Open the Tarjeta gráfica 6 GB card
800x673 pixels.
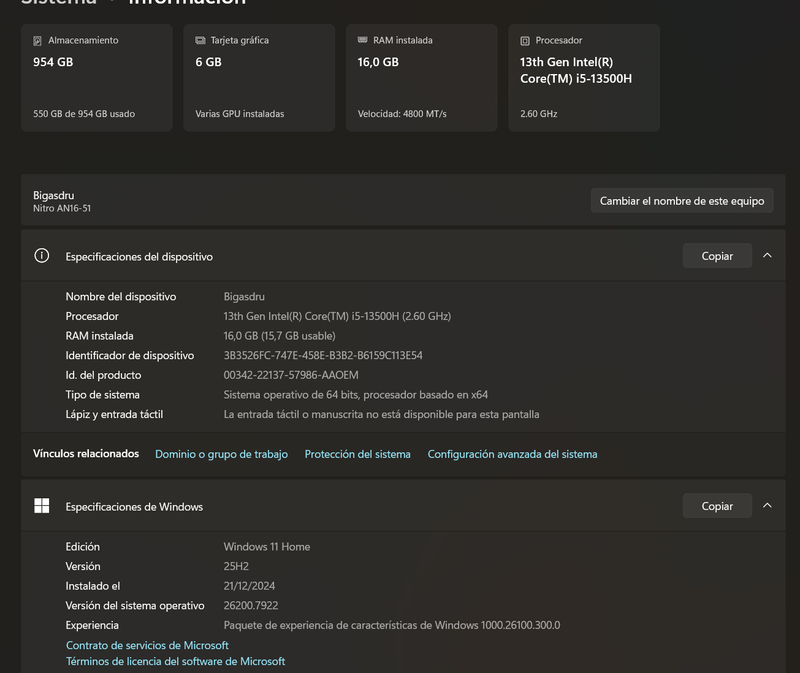259,78
